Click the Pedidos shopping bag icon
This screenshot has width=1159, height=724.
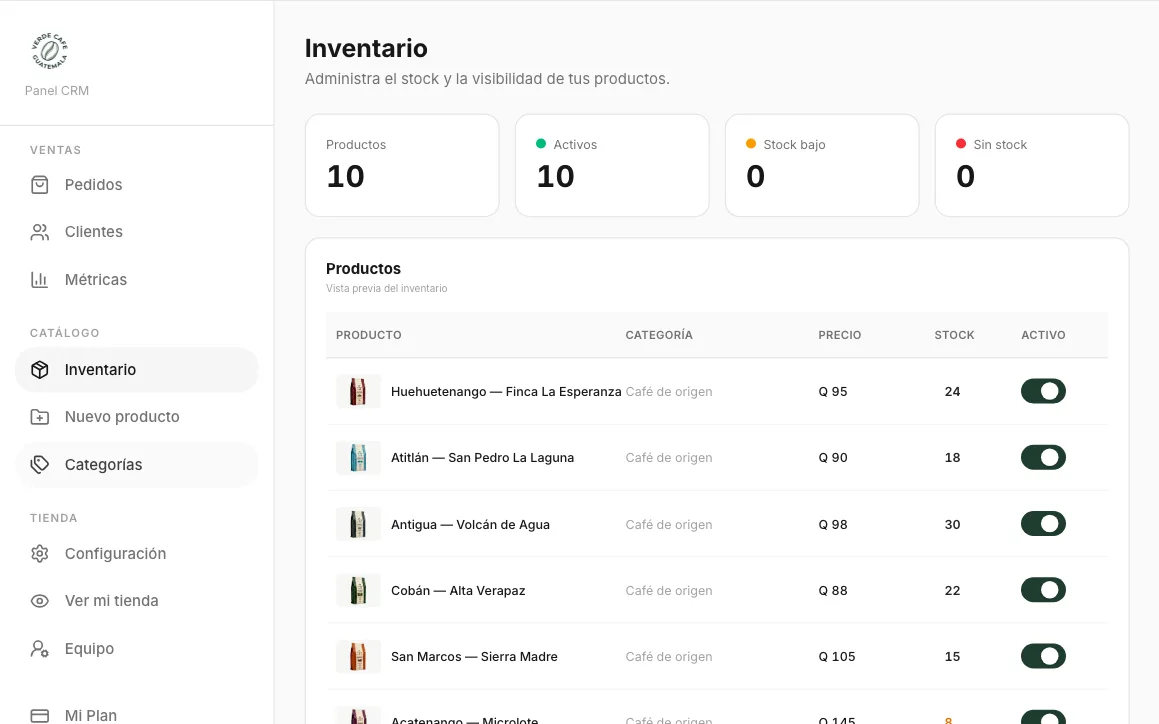[x=40, y=185]
